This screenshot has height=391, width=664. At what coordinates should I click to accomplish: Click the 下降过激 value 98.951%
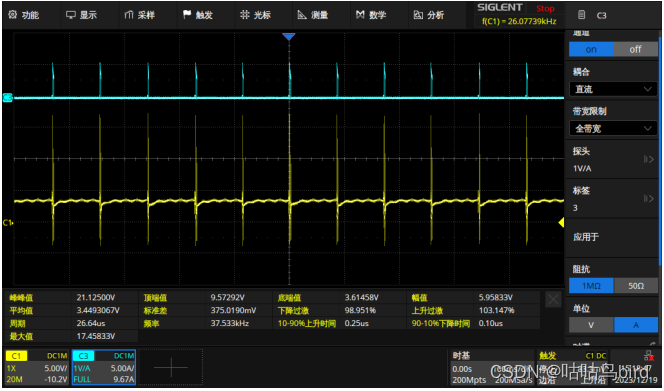[x=360, y=311]
